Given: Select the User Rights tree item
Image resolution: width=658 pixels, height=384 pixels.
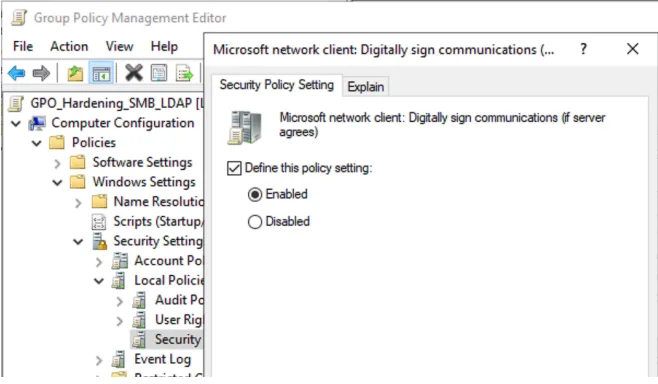Looking at the screenshot, I should (x=179, y=320).
